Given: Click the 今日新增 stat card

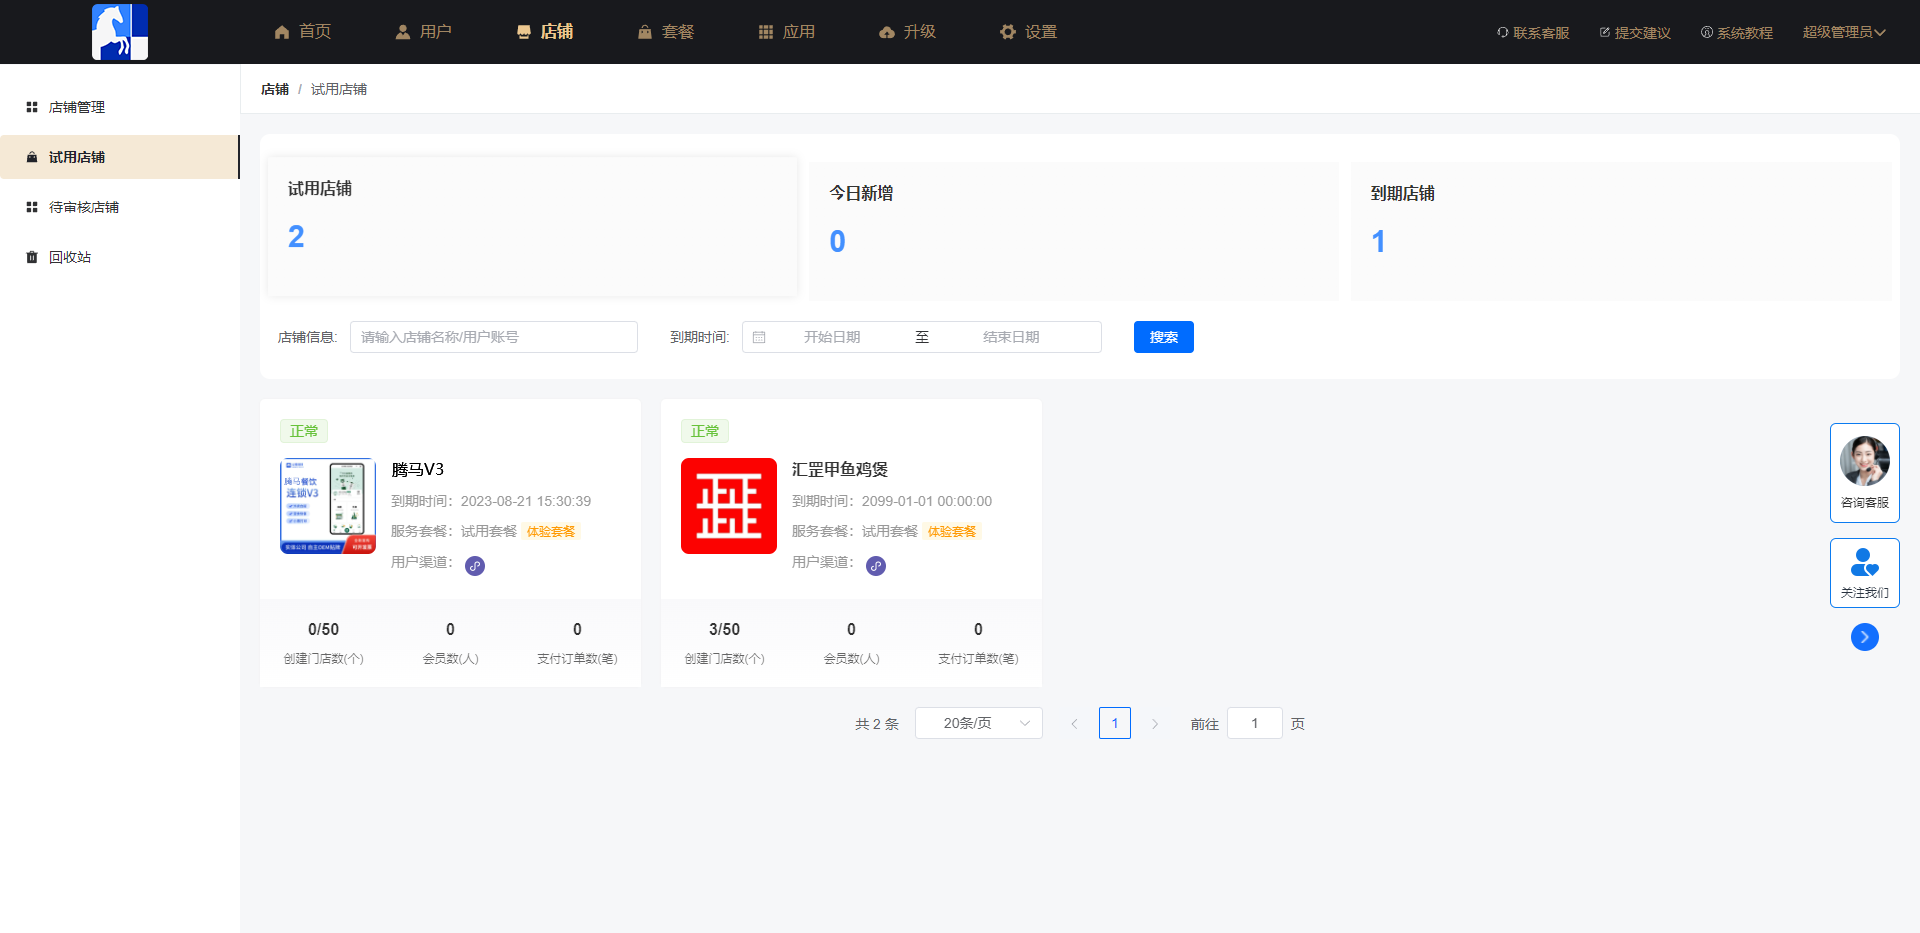Looking at the screenshot, I should [1074, 231].
